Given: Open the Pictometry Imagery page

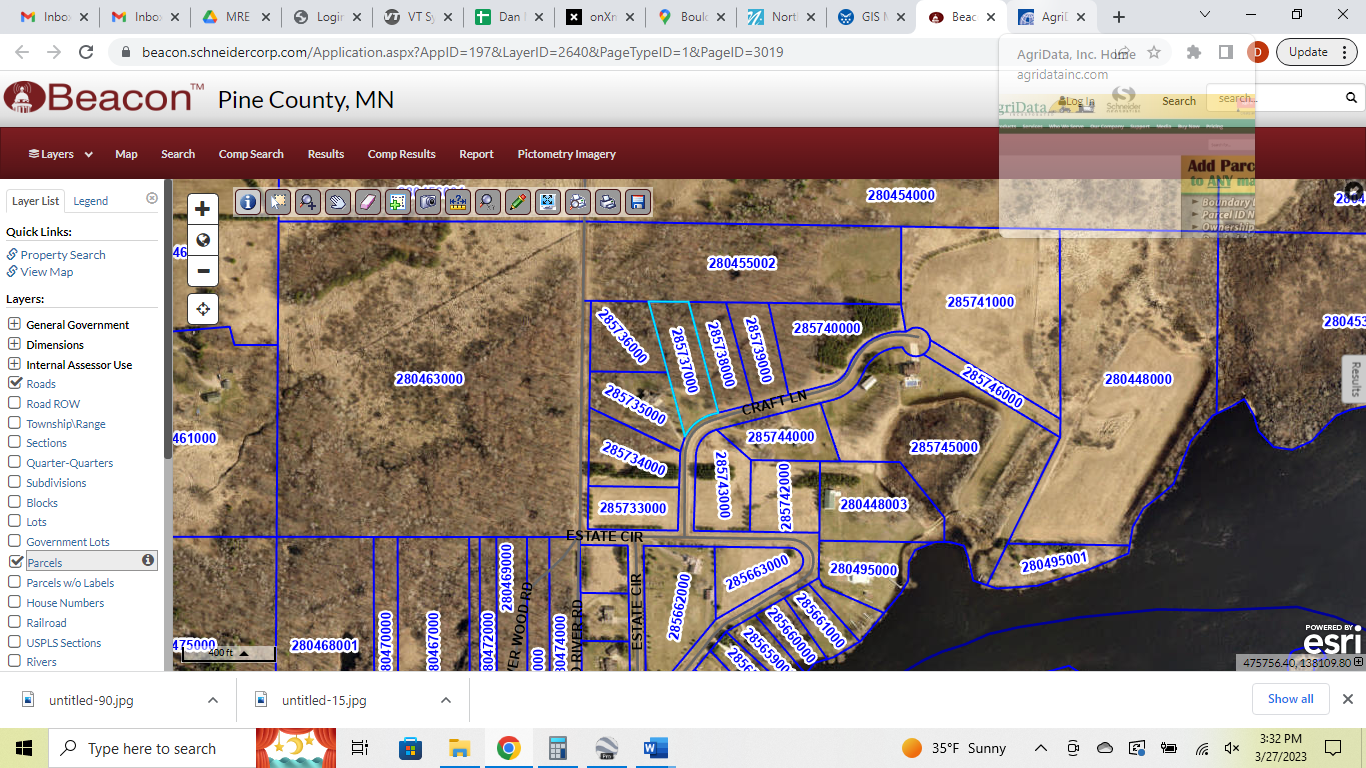Looking at the screenshot, I should coord(566,154).
